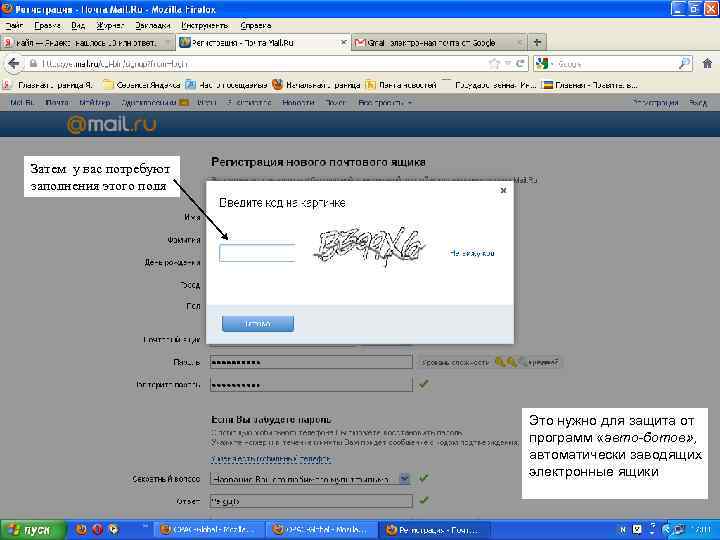
Task: Click Почта in the Mail.Ru navigation
Action: pyautogui.click(x=57, y=103)
